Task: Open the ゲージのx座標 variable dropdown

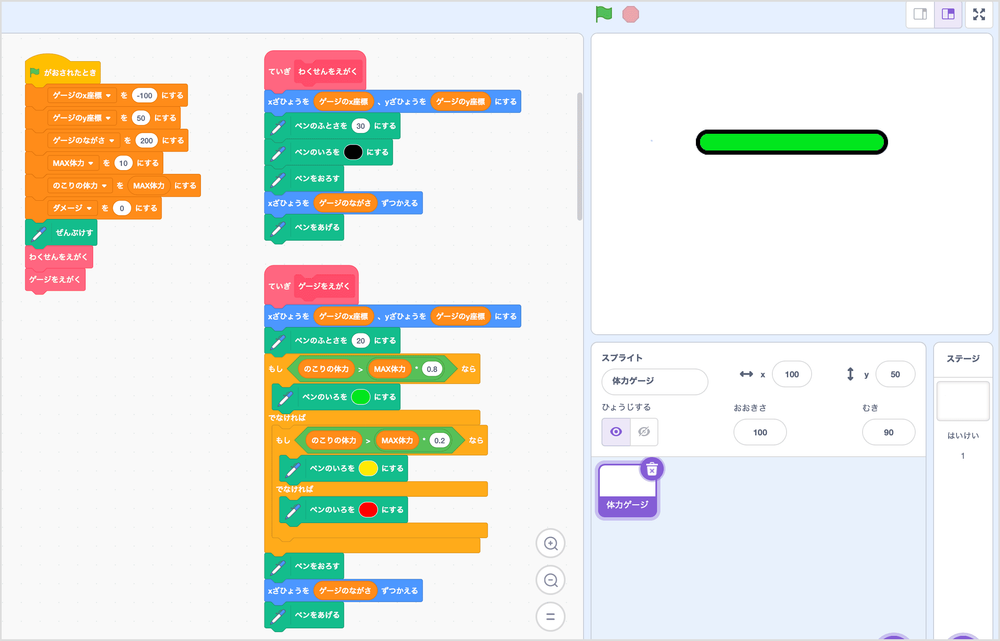Action: 107,95
